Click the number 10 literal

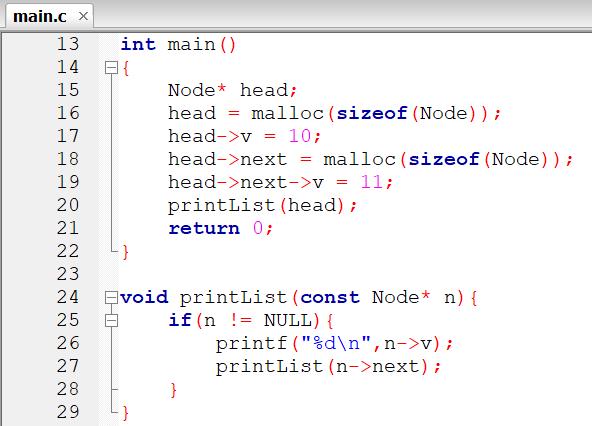[x=300, y=136]
